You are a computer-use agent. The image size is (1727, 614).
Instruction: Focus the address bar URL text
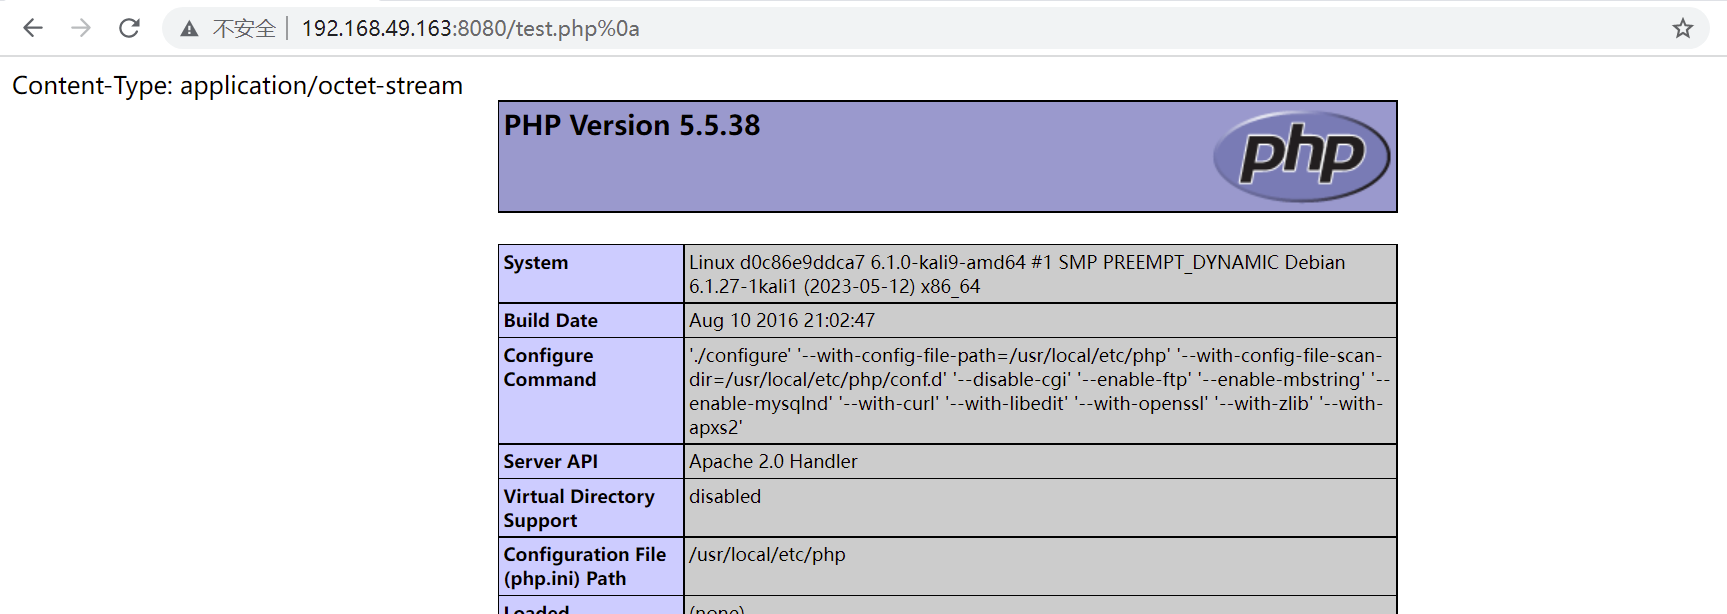coord(470,29)
